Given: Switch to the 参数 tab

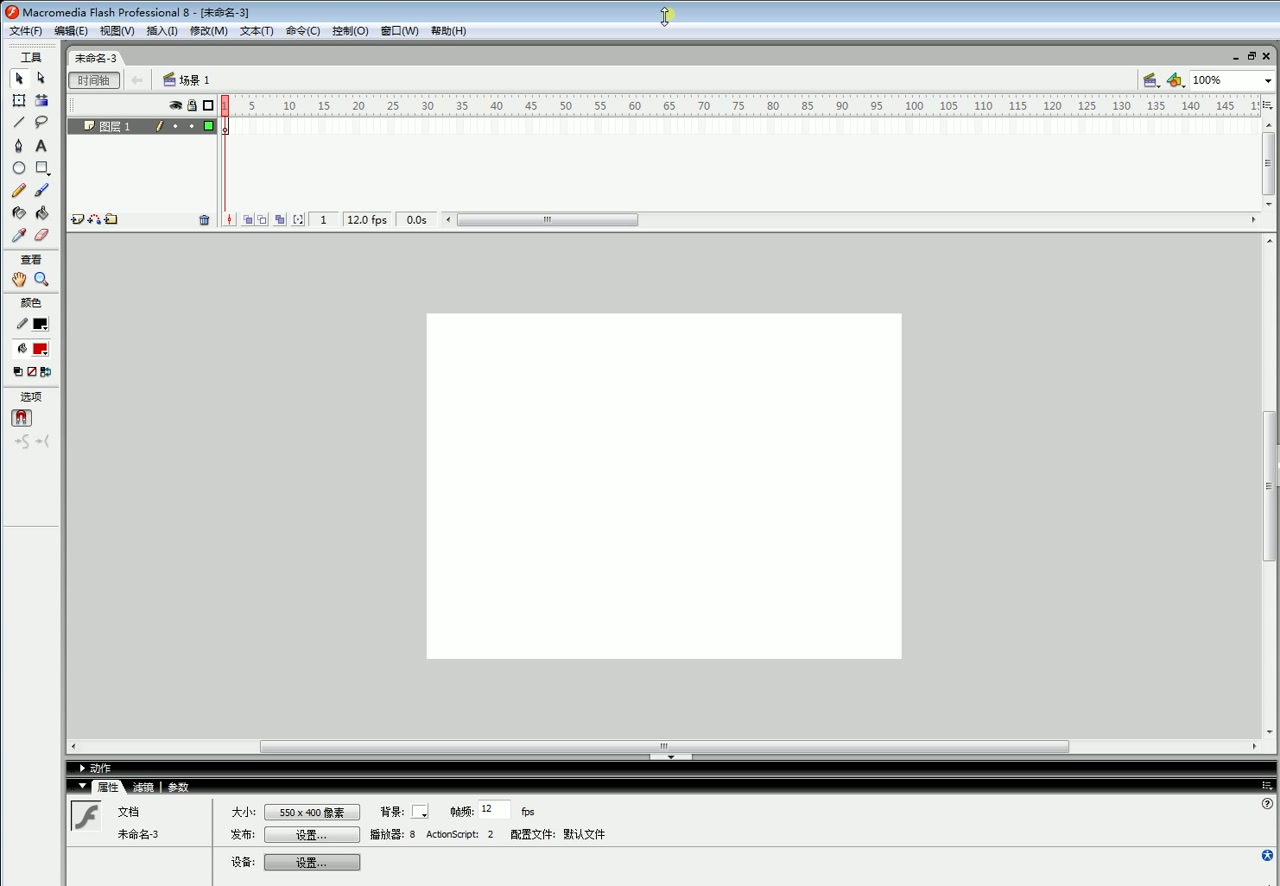Looking at the screenshot, I should (x=178, y=788).
